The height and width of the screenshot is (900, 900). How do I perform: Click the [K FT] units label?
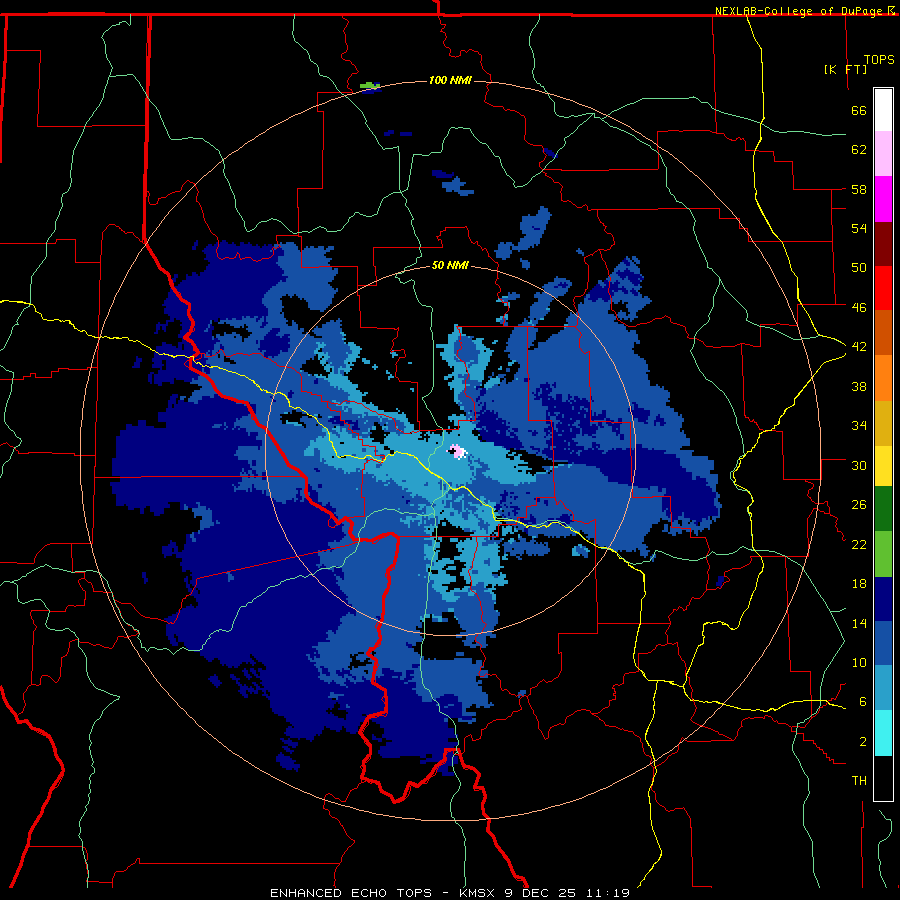[x=845, y=69]
